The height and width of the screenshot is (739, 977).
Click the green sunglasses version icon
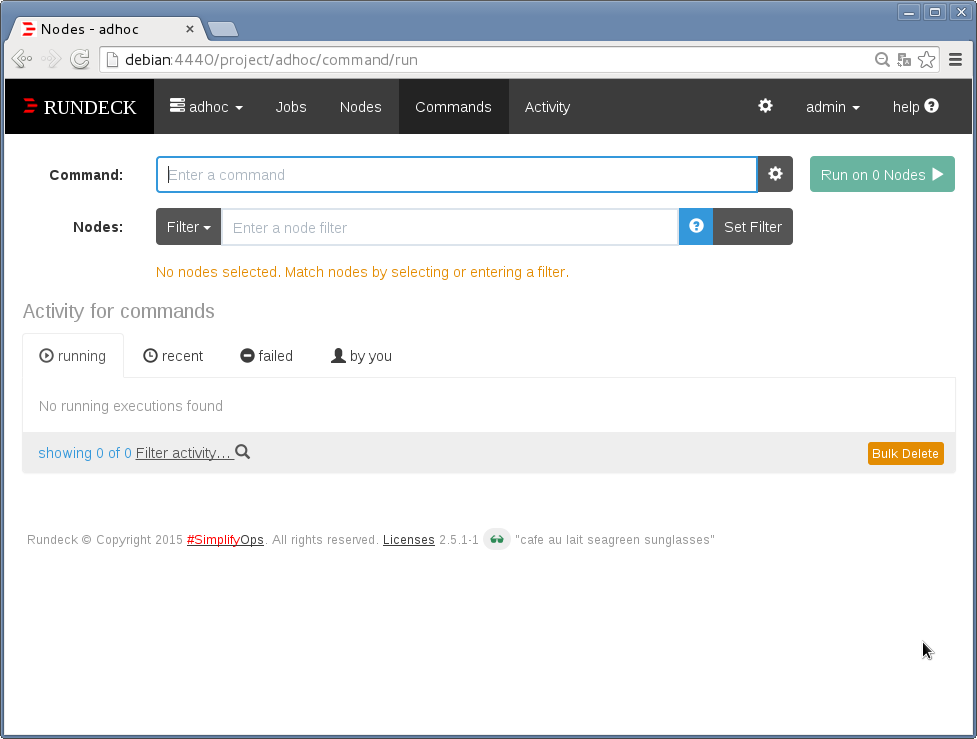(497, 539)
